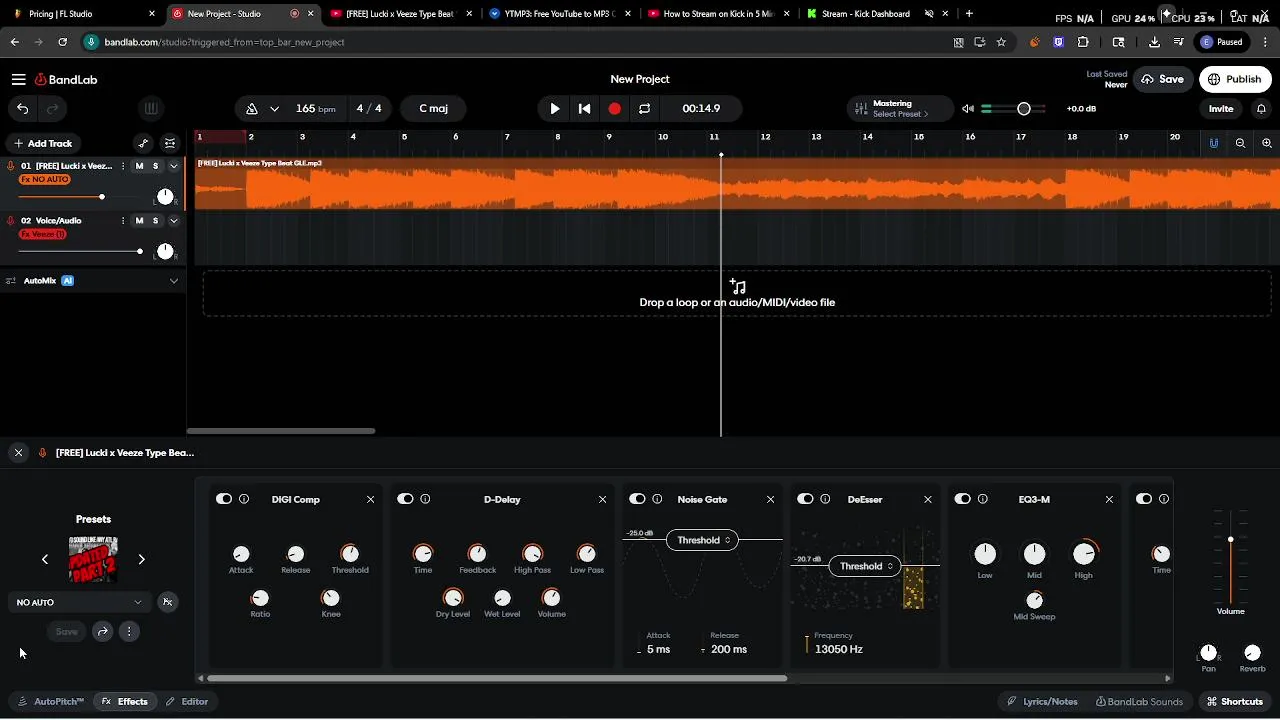Toggle the DIGI Comp effect on/off

click(223, 499)
